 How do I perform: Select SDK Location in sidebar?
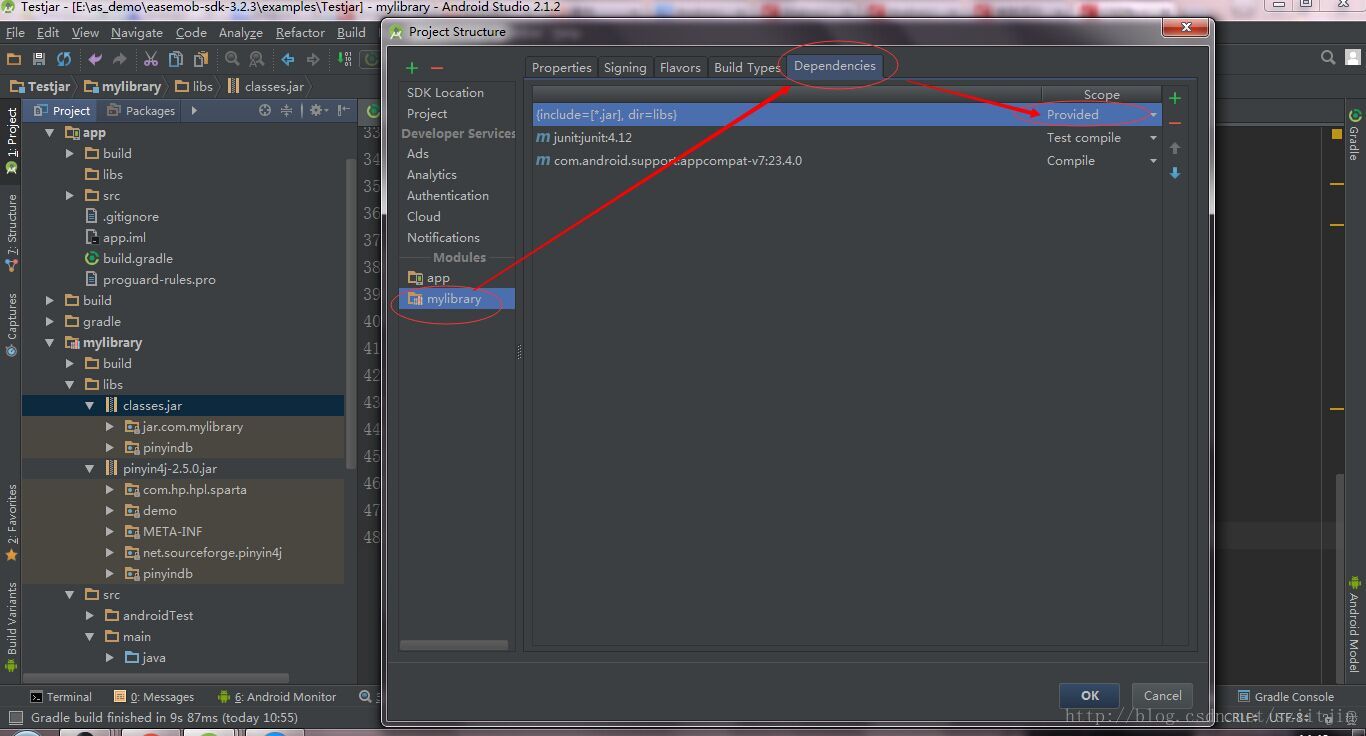(445, 93)
